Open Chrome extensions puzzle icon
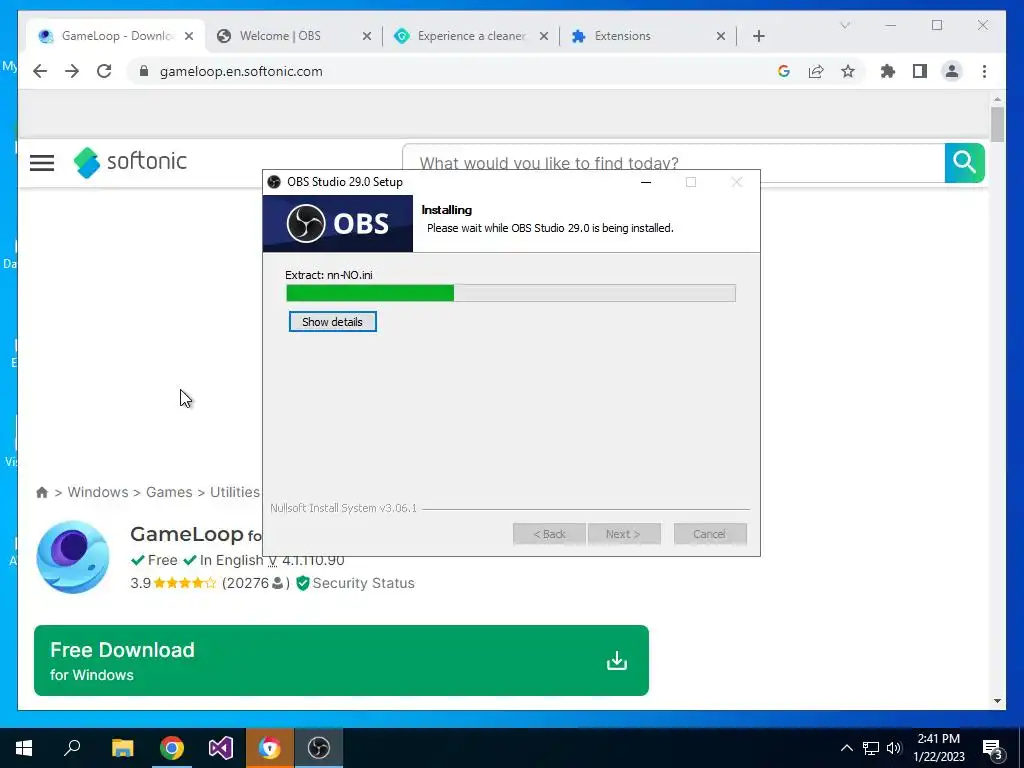Viewport: 1024px width, 768px height. click(x=888, y=71)
